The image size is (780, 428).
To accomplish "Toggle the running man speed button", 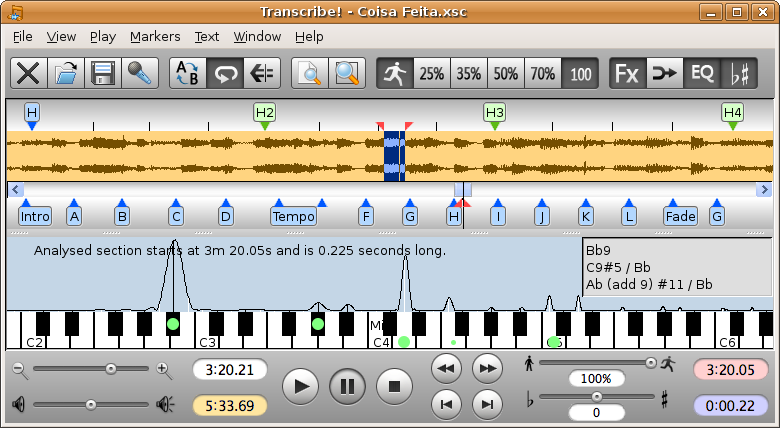I will coord(395,74).
